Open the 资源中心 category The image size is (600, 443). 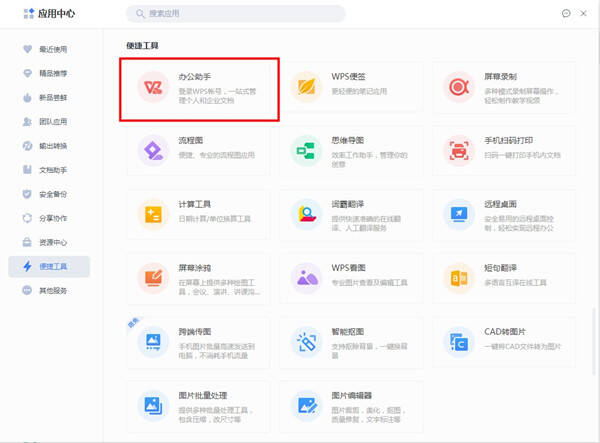tap(49, 243)
